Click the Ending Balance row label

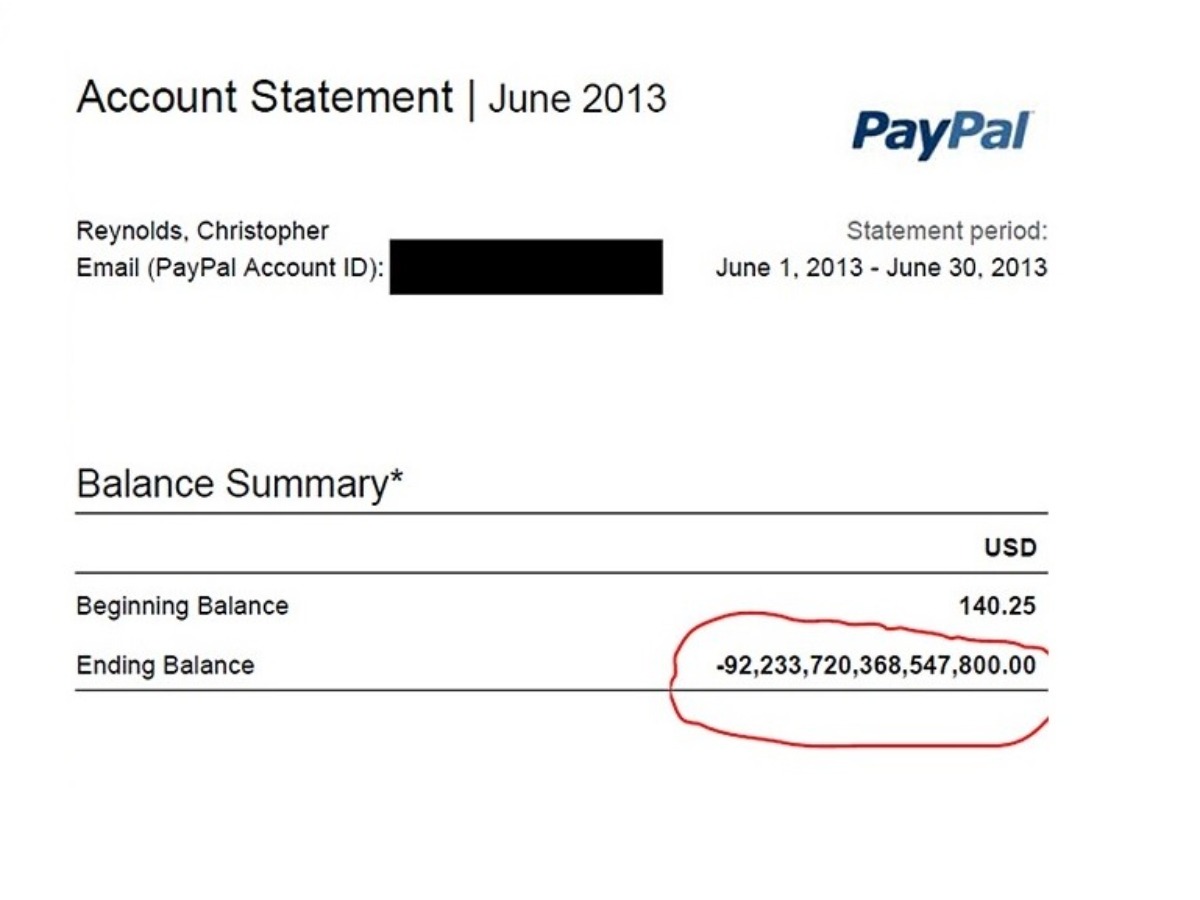[x=165, y=666]
